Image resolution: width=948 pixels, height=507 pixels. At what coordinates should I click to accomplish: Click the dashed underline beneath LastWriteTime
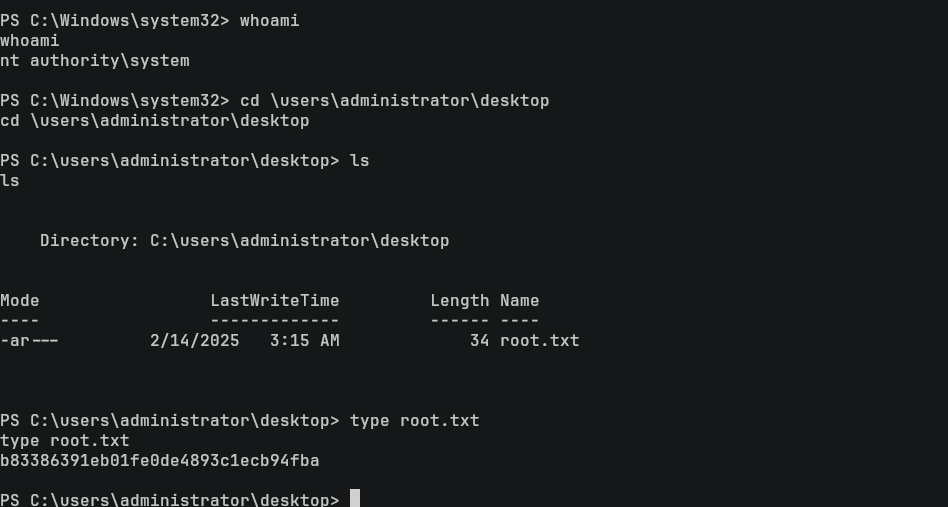click(x=274, y=321)
